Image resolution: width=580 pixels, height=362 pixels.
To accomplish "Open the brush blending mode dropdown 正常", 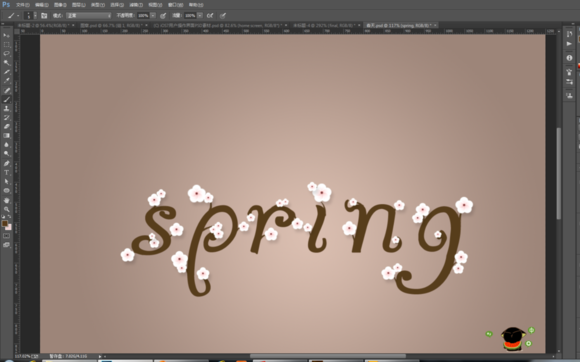I will [x=88, y=16].
